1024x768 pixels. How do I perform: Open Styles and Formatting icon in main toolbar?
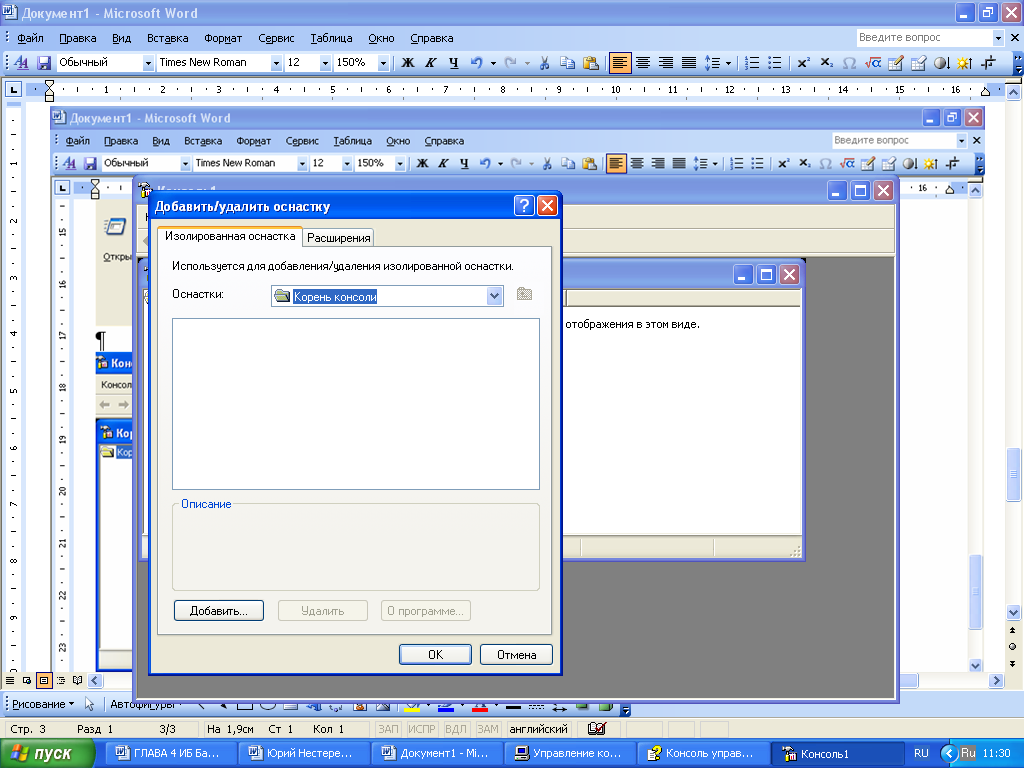22,63
